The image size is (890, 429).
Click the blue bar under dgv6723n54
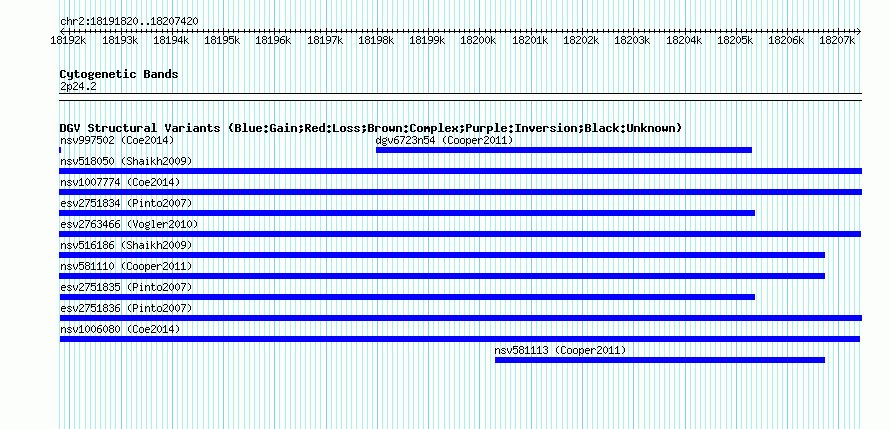coord(564,150)
